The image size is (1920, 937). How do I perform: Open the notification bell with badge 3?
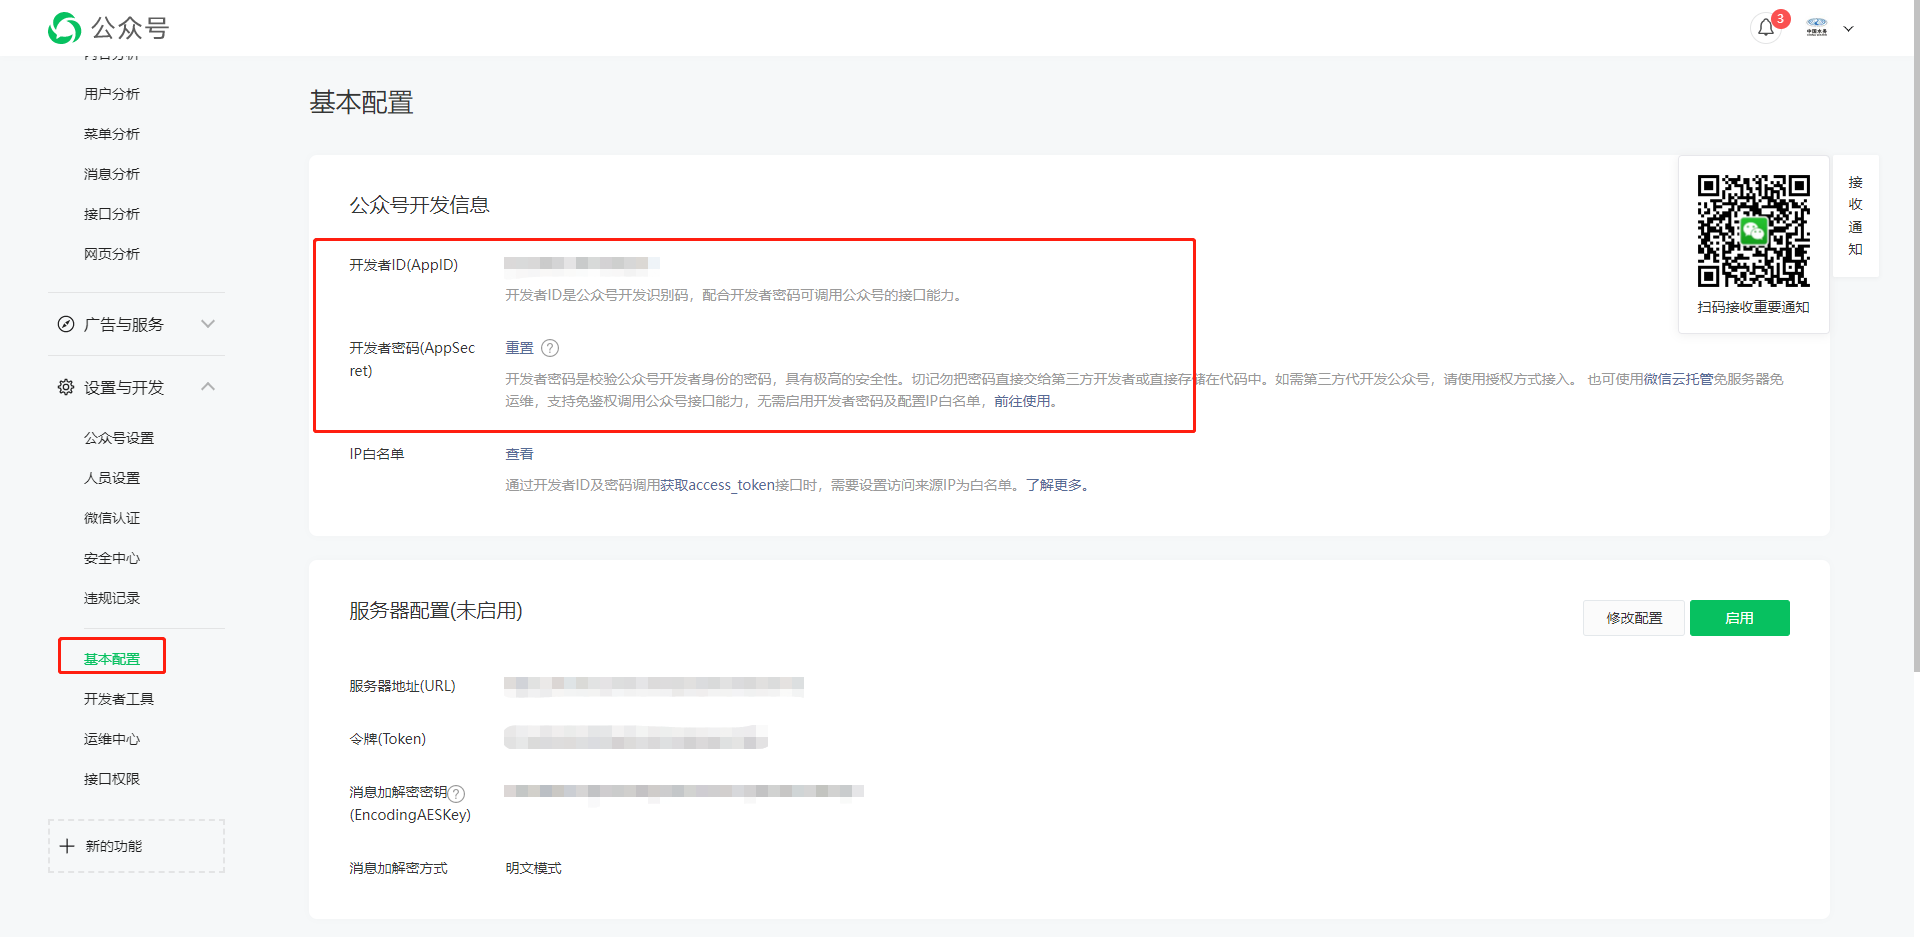point(1765,28)
